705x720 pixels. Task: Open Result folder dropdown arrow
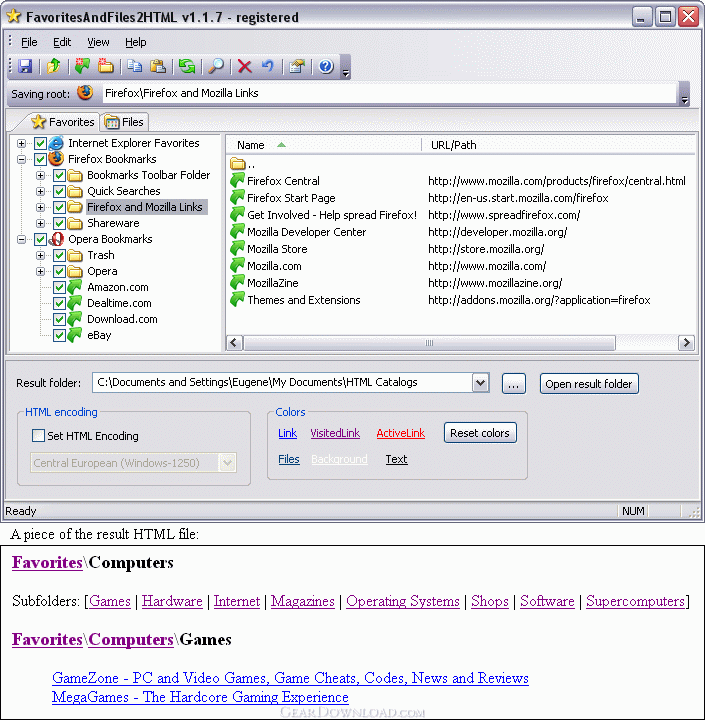480,382
